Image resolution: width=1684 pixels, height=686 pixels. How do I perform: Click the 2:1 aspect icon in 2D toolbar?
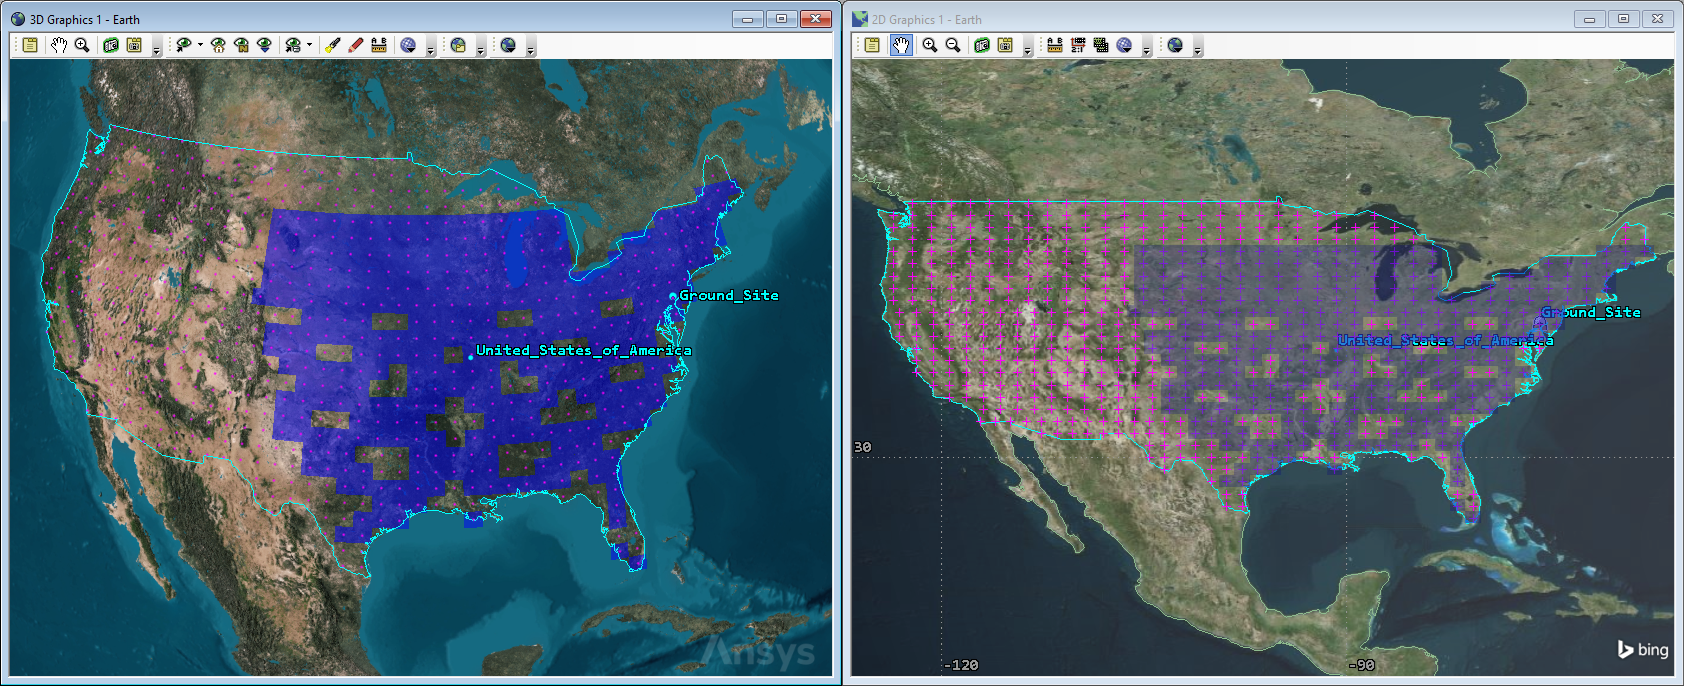1077,45
